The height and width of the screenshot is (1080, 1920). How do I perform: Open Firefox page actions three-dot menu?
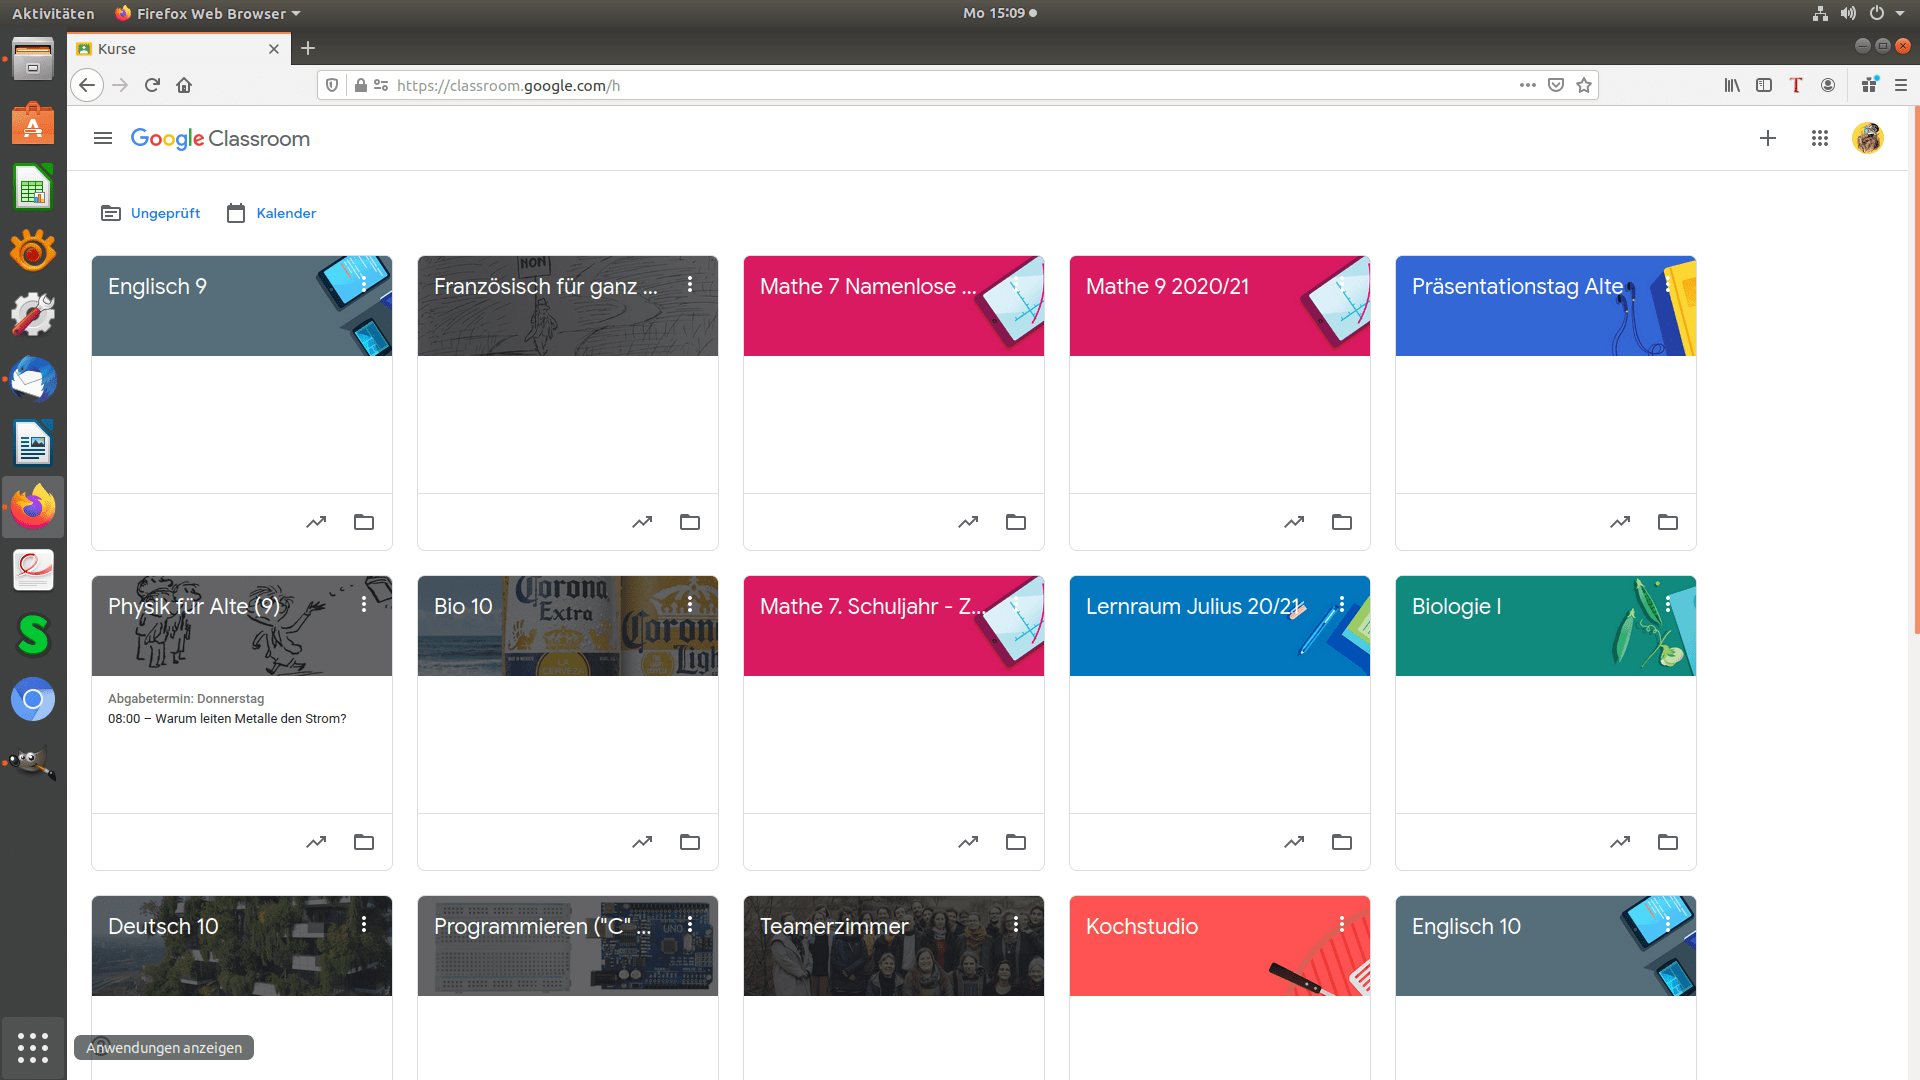(1528, 85)
